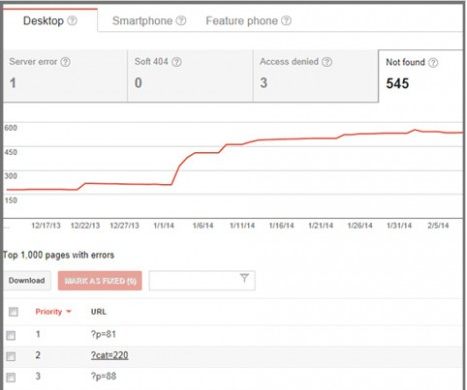Toggle the select-all checkbox in header

13,312
